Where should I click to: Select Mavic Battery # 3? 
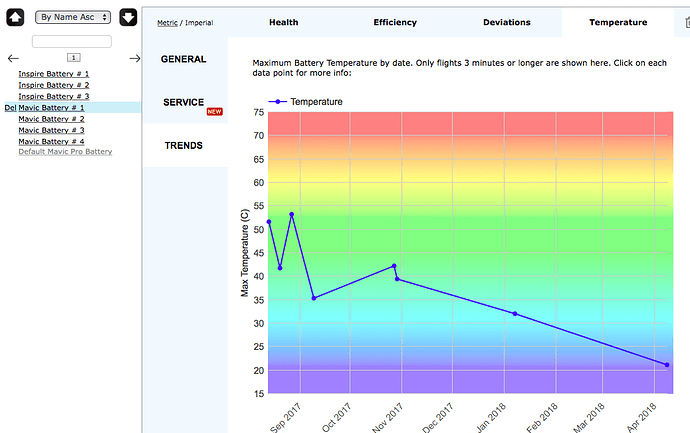tap(51, 130)
